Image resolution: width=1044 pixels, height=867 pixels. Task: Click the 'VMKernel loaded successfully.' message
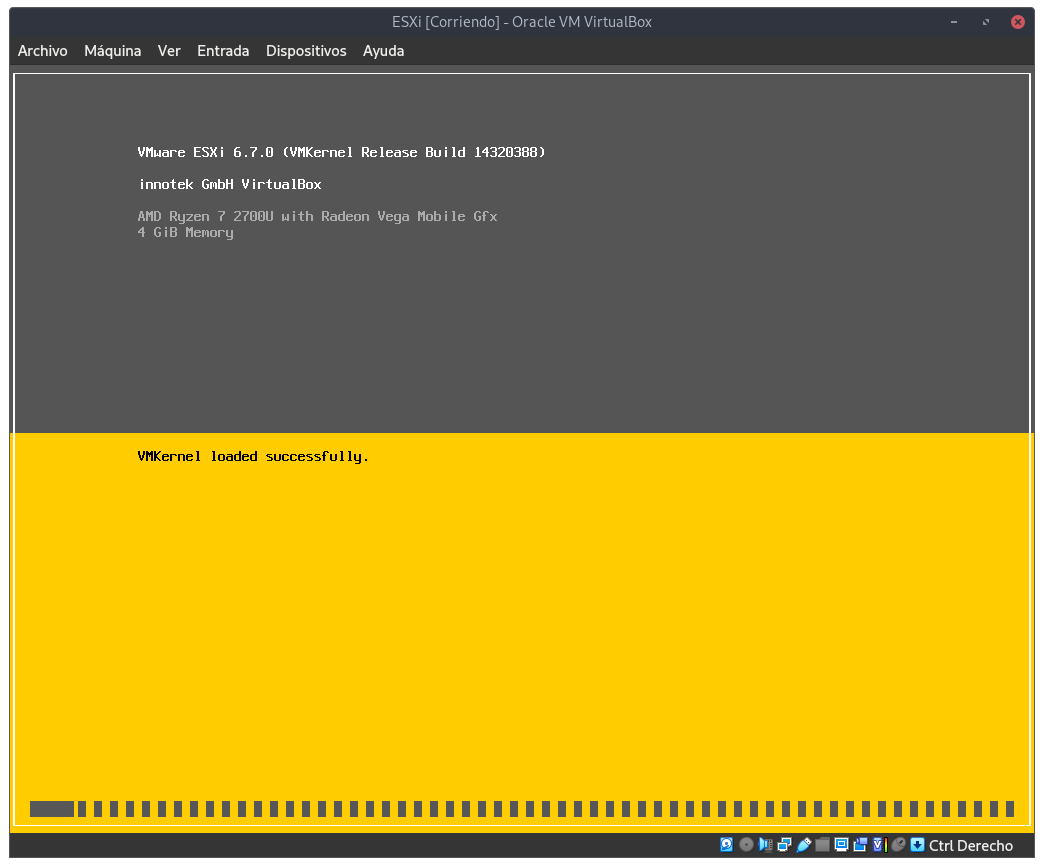coord(253,457)
